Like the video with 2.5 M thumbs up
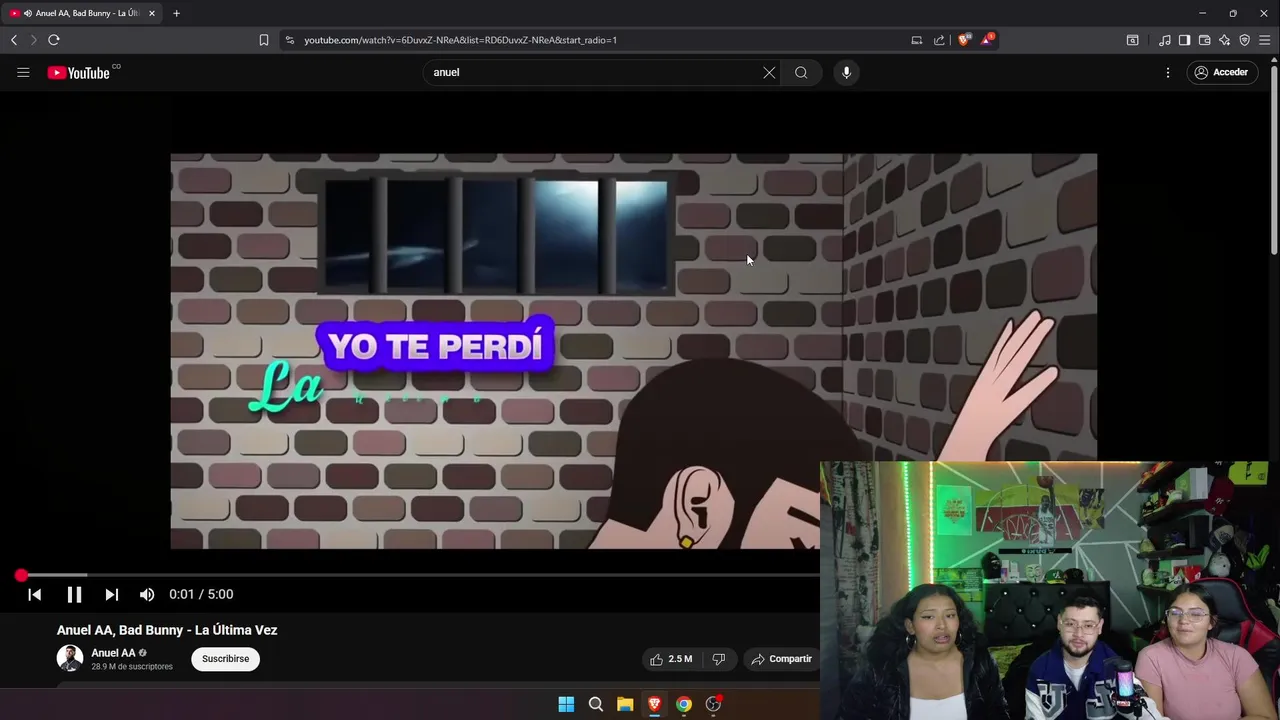1280x720 pixels. (671, 659)
